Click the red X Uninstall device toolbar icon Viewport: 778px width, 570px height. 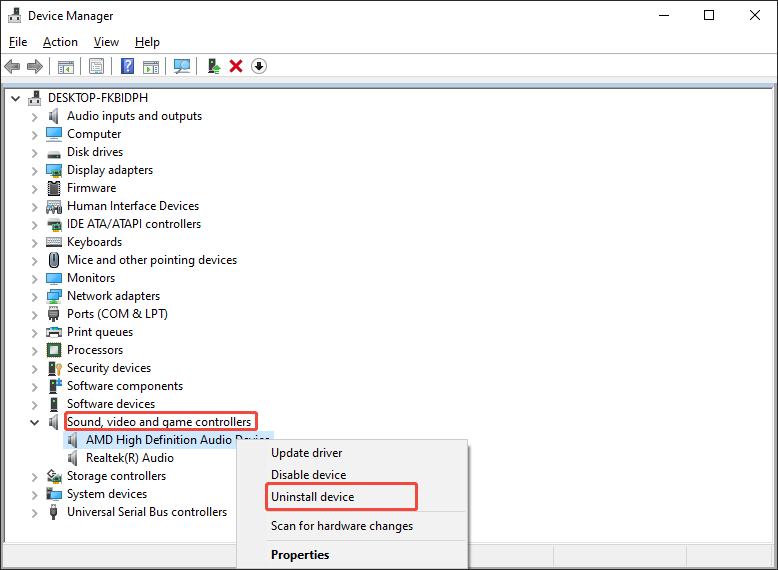tap(236, 66)
